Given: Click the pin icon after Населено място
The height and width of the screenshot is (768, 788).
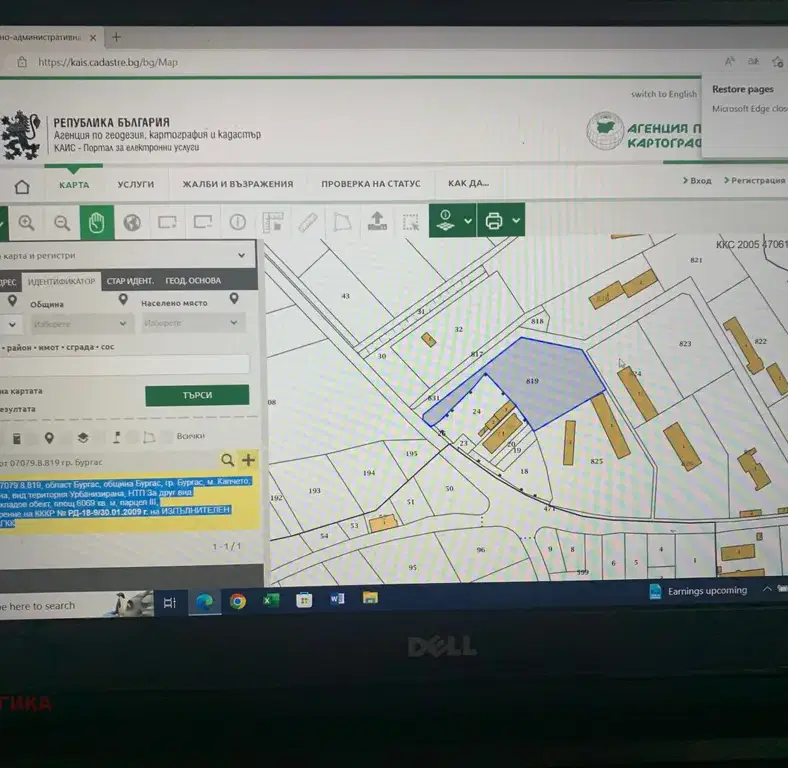Looking at the screenshot, I should pyautogui.click(x=234, y=299).
